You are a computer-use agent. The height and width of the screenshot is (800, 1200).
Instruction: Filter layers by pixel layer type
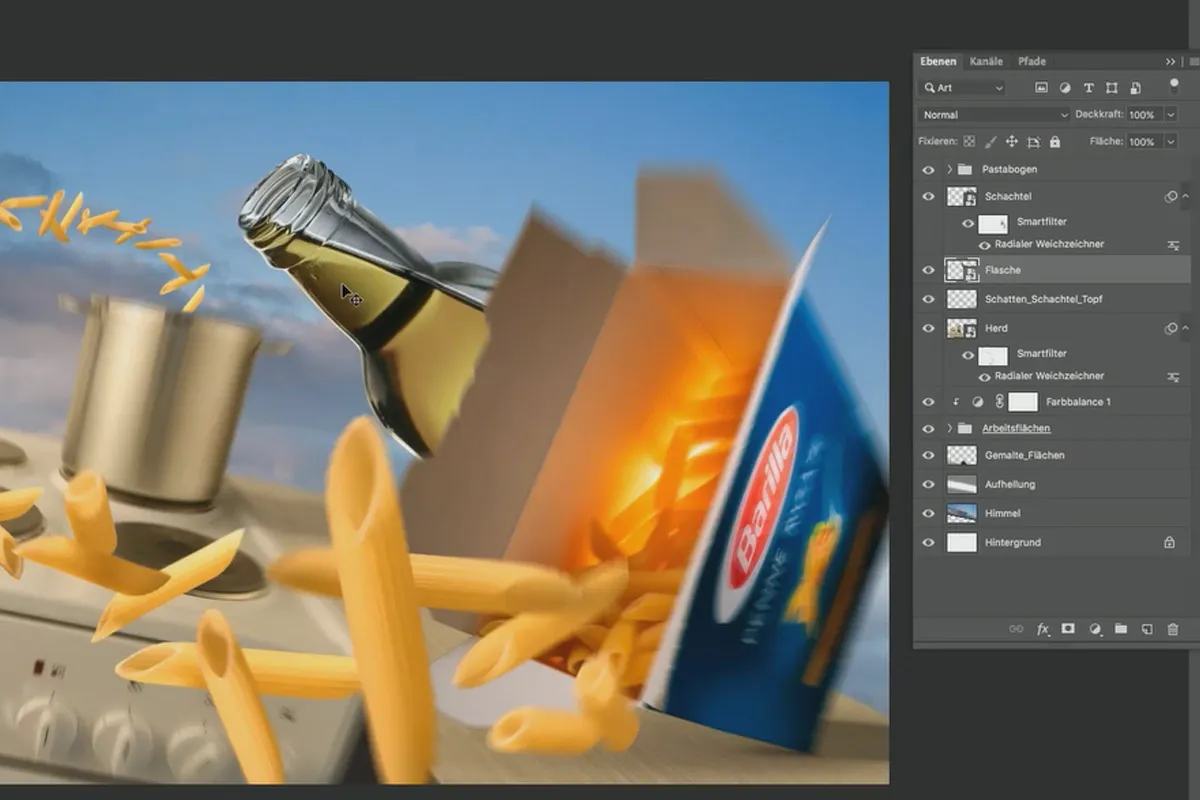(1041, 88)
